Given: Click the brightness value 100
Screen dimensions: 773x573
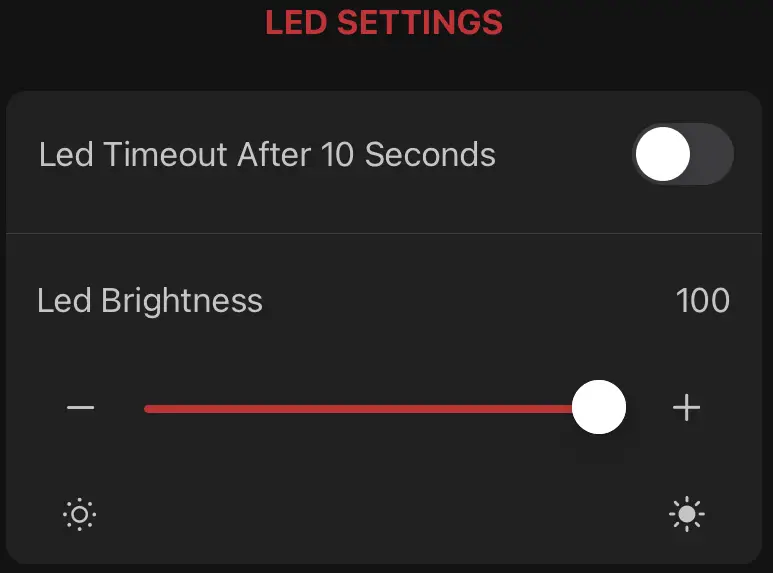Looking at the screenshot, I should click(702, 301).
